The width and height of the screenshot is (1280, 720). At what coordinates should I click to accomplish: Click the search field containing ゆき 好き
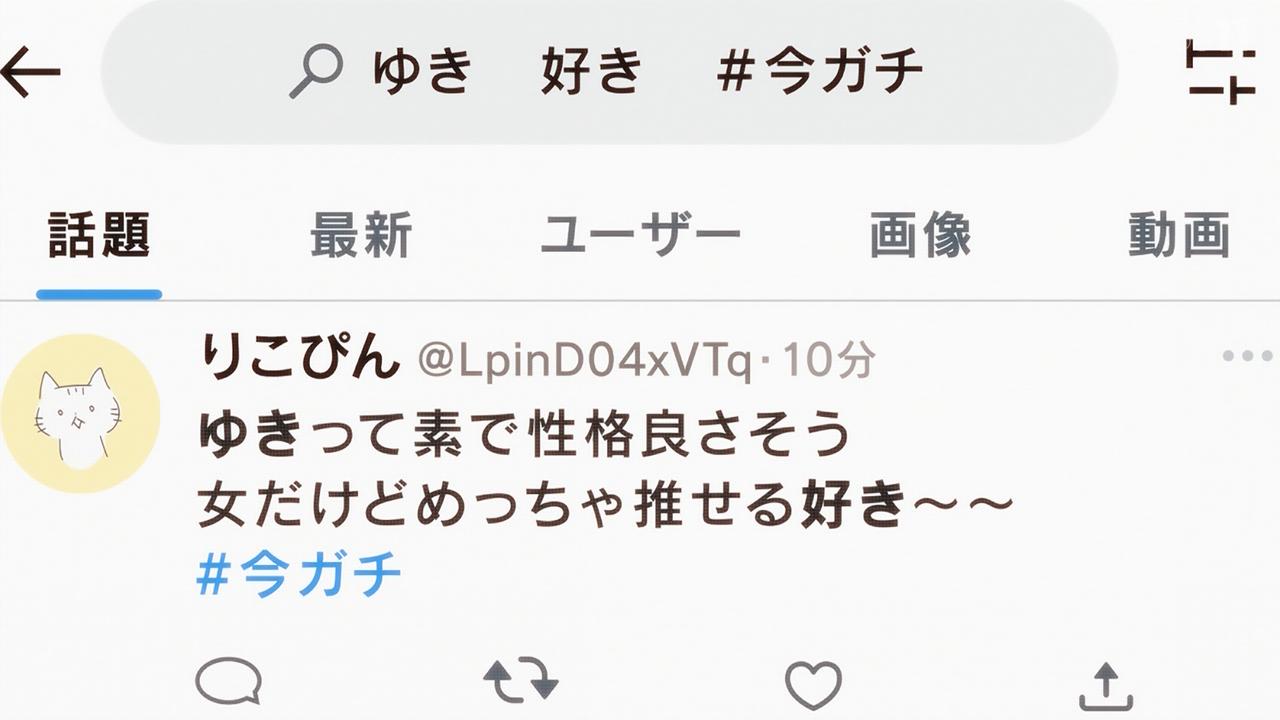coord(609,72)
